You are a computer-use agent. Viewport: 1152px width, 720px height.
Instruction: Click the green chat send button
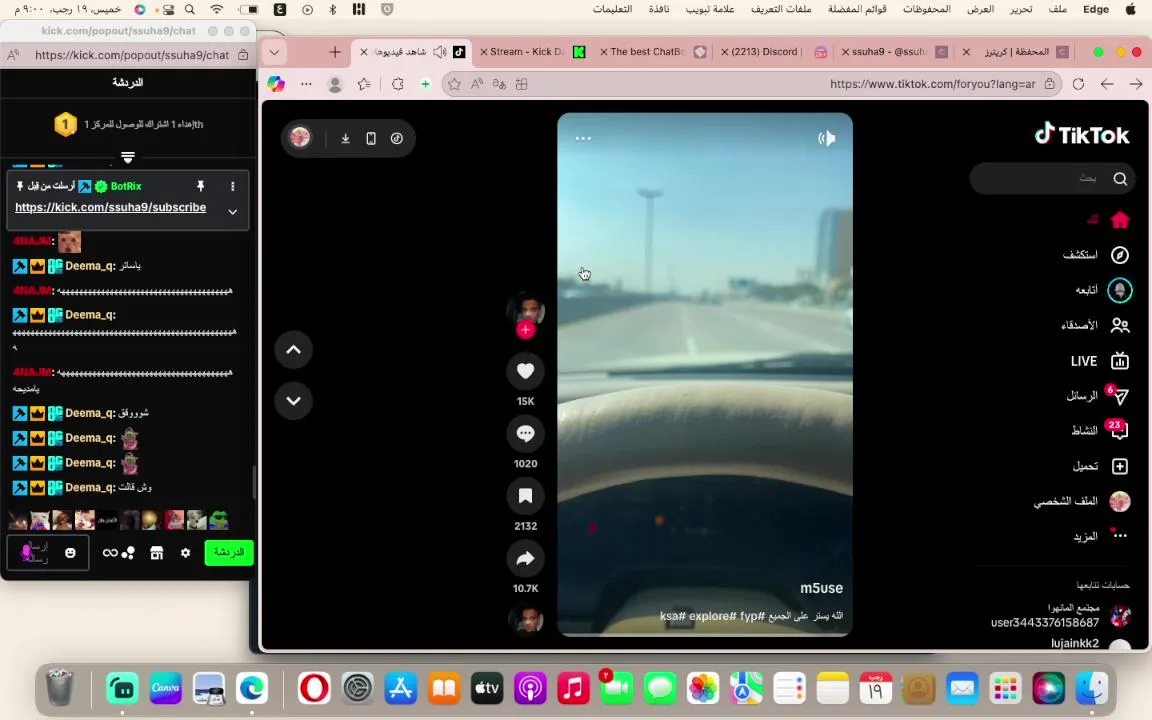coord(229,552)
